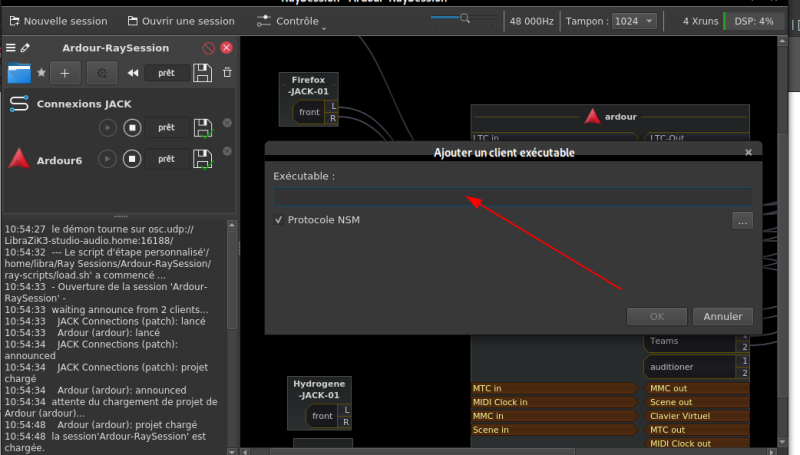Image resolution: width=800 pixels, height=455 pixels.
Task: Click the patchbay horizontal scrollbar
Action: pos(422,451)
